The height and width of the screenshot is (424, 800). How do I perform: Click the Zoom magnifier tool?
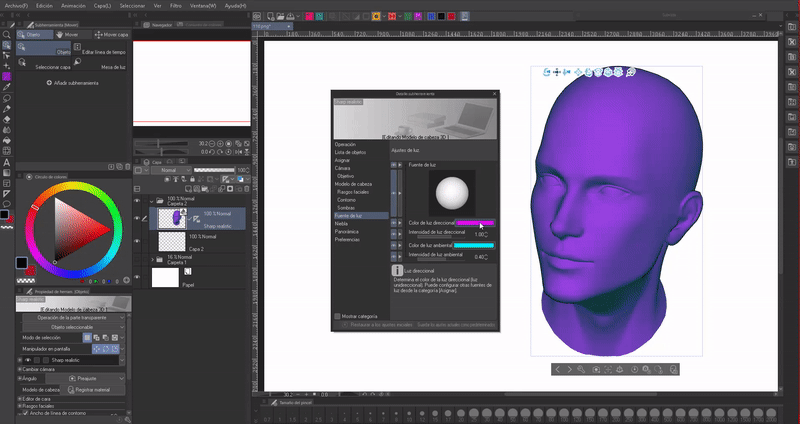[x=6, y=34]
